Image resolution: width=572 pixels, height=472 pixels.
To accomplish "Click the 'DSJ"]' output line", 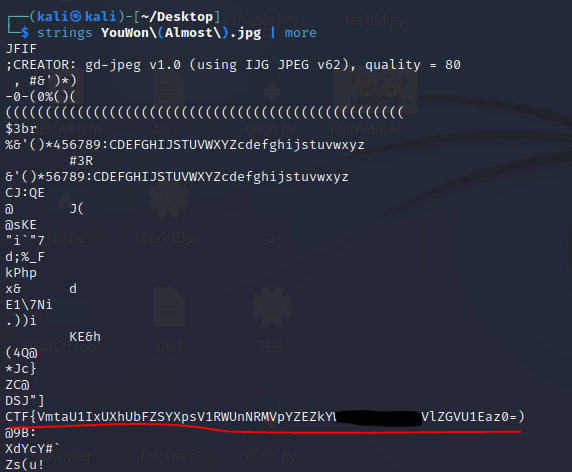I will tap(25, 401).
